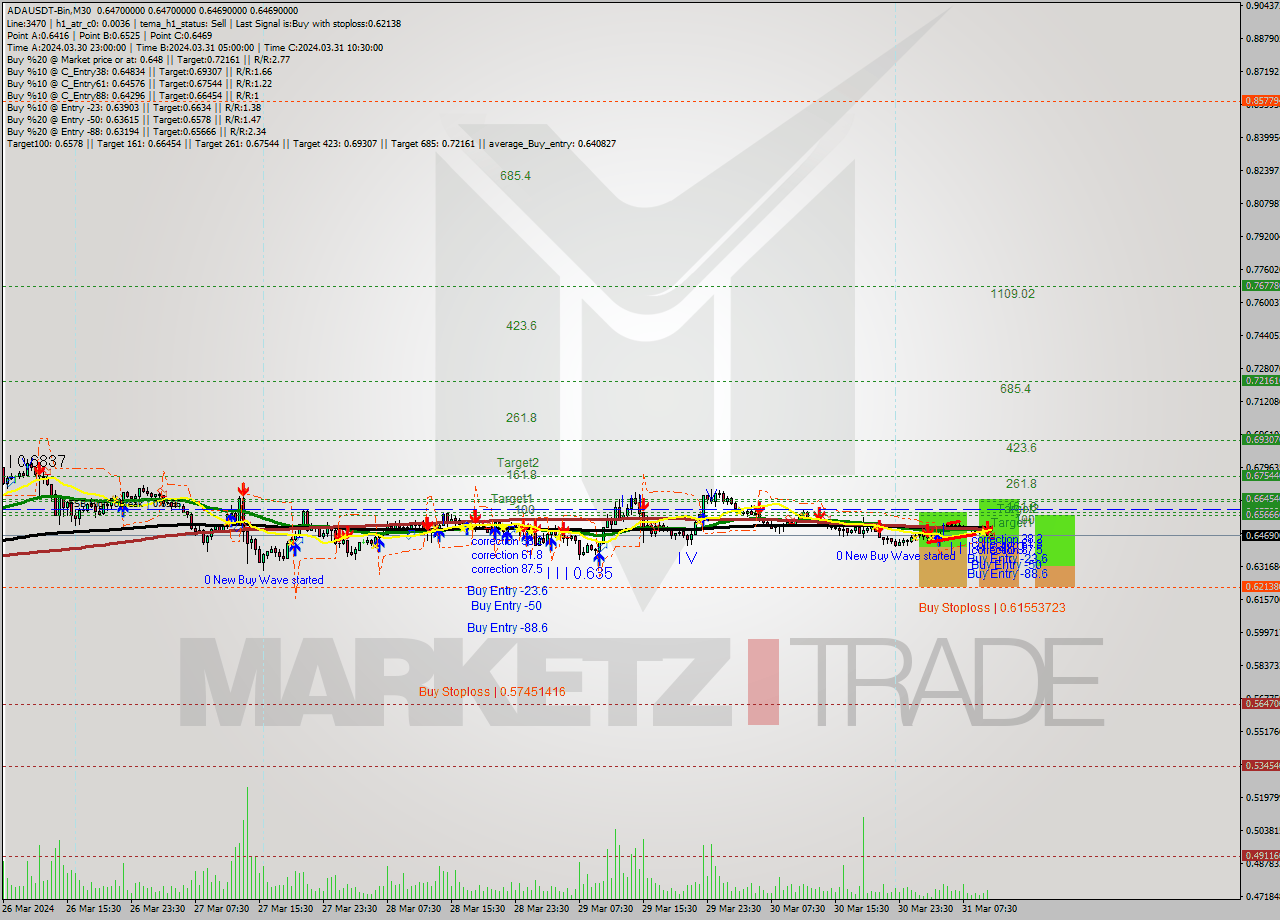
Task: Click '0 New Buy Wave started' near 27 Mar 15:30
Action: click(264, 580)
